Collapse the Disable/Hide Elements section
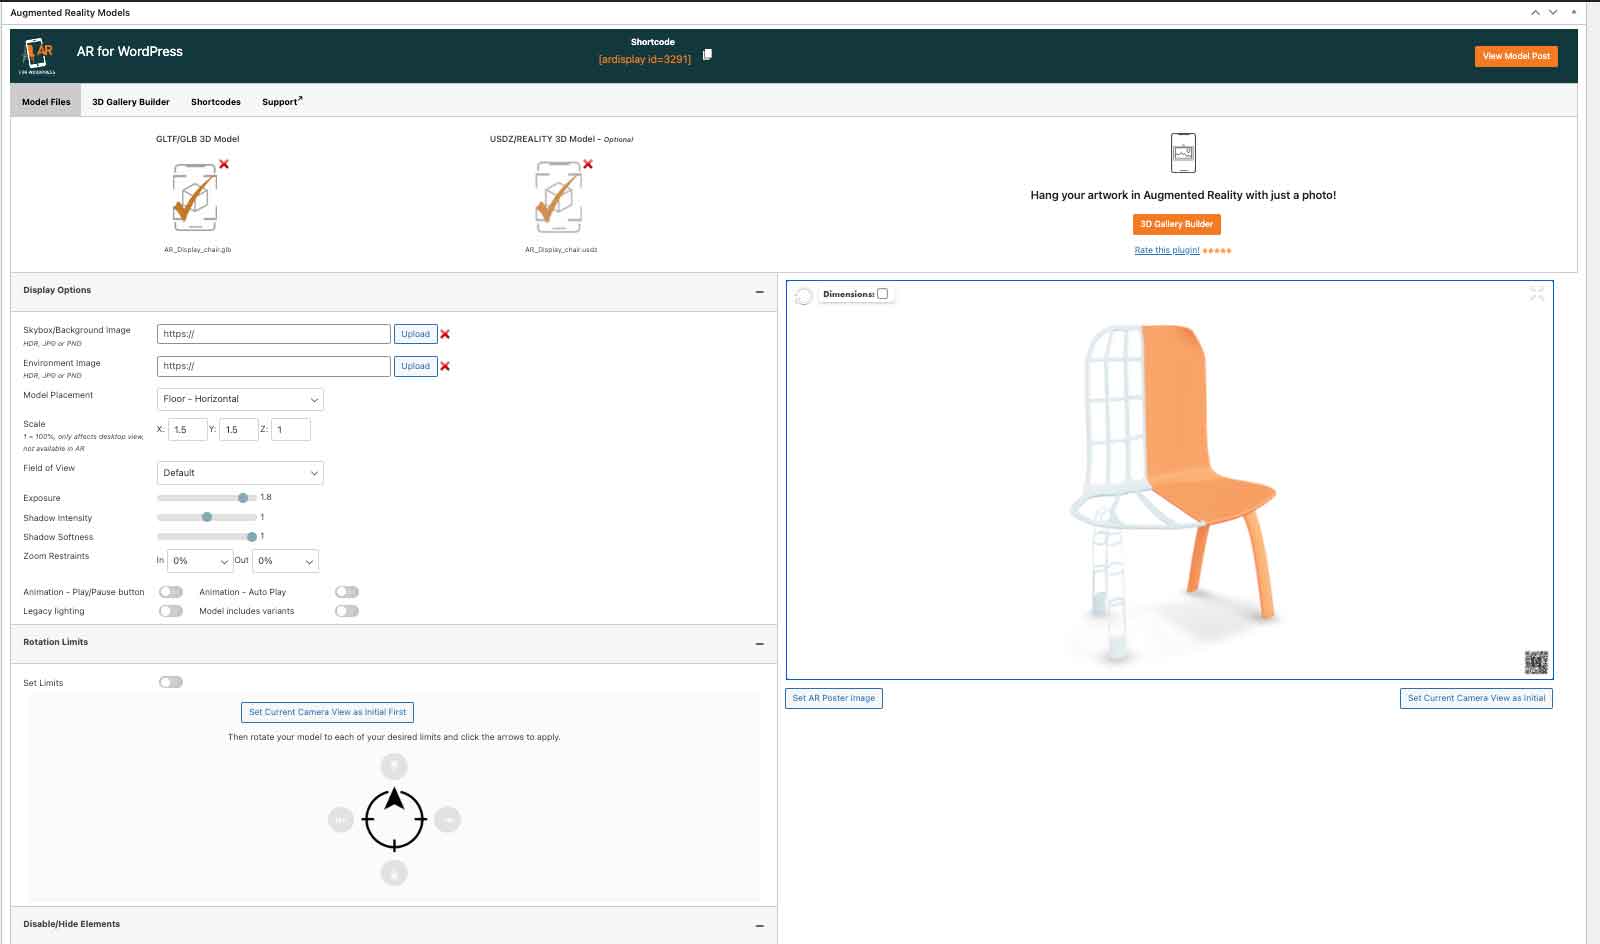Screen dimensions: 1600x944 (x=760, y=925)
